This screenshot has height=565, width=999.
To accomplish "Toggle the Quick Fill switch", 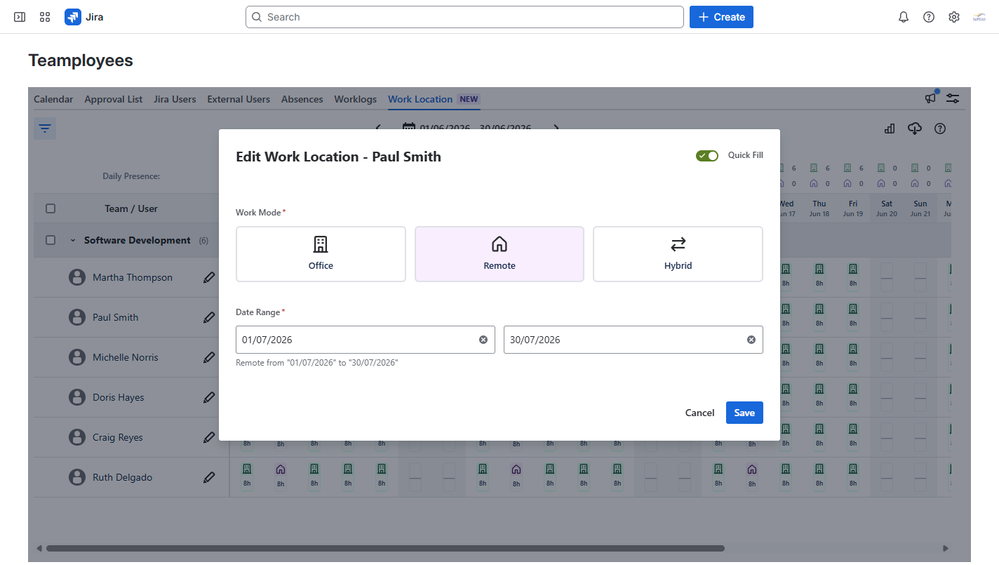I will pos(707,155).
